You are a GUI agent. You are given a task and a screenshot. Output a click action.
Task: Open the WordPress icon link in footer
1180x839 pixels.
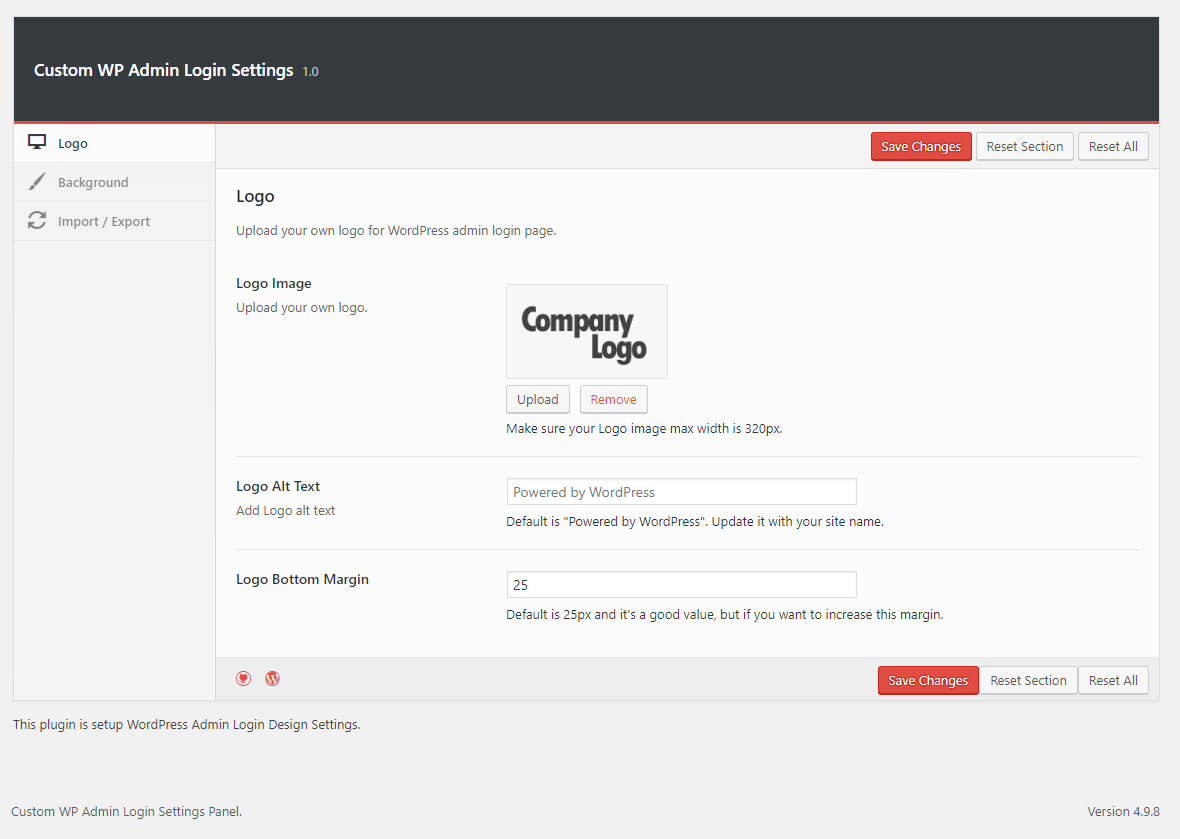pos(272,678)
